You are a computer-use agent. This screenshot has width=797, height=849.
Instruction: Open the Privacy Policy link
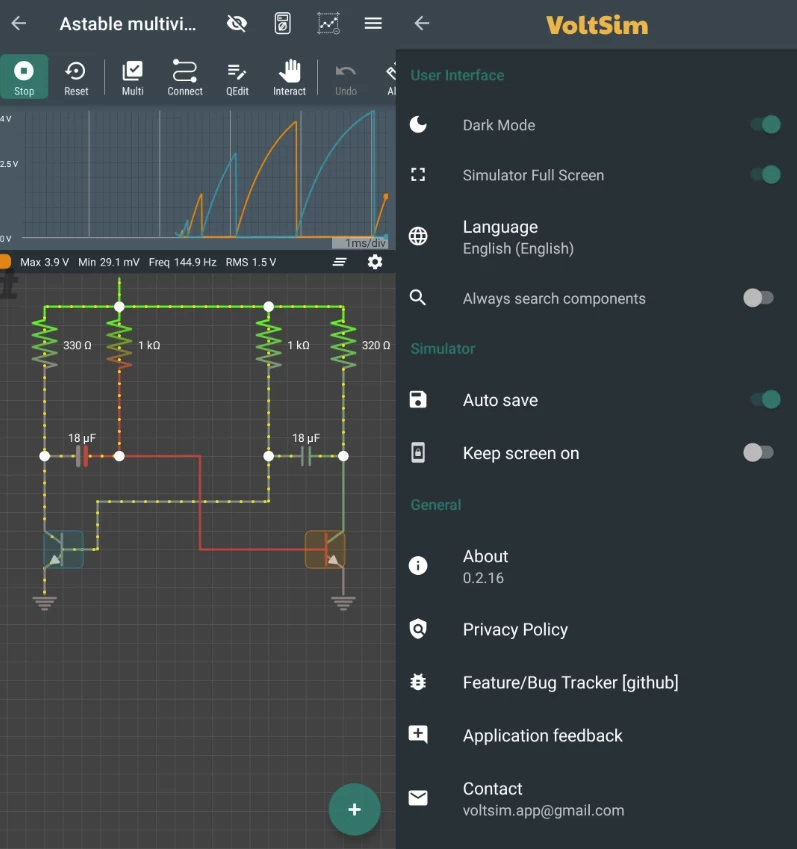coord(515,629)
